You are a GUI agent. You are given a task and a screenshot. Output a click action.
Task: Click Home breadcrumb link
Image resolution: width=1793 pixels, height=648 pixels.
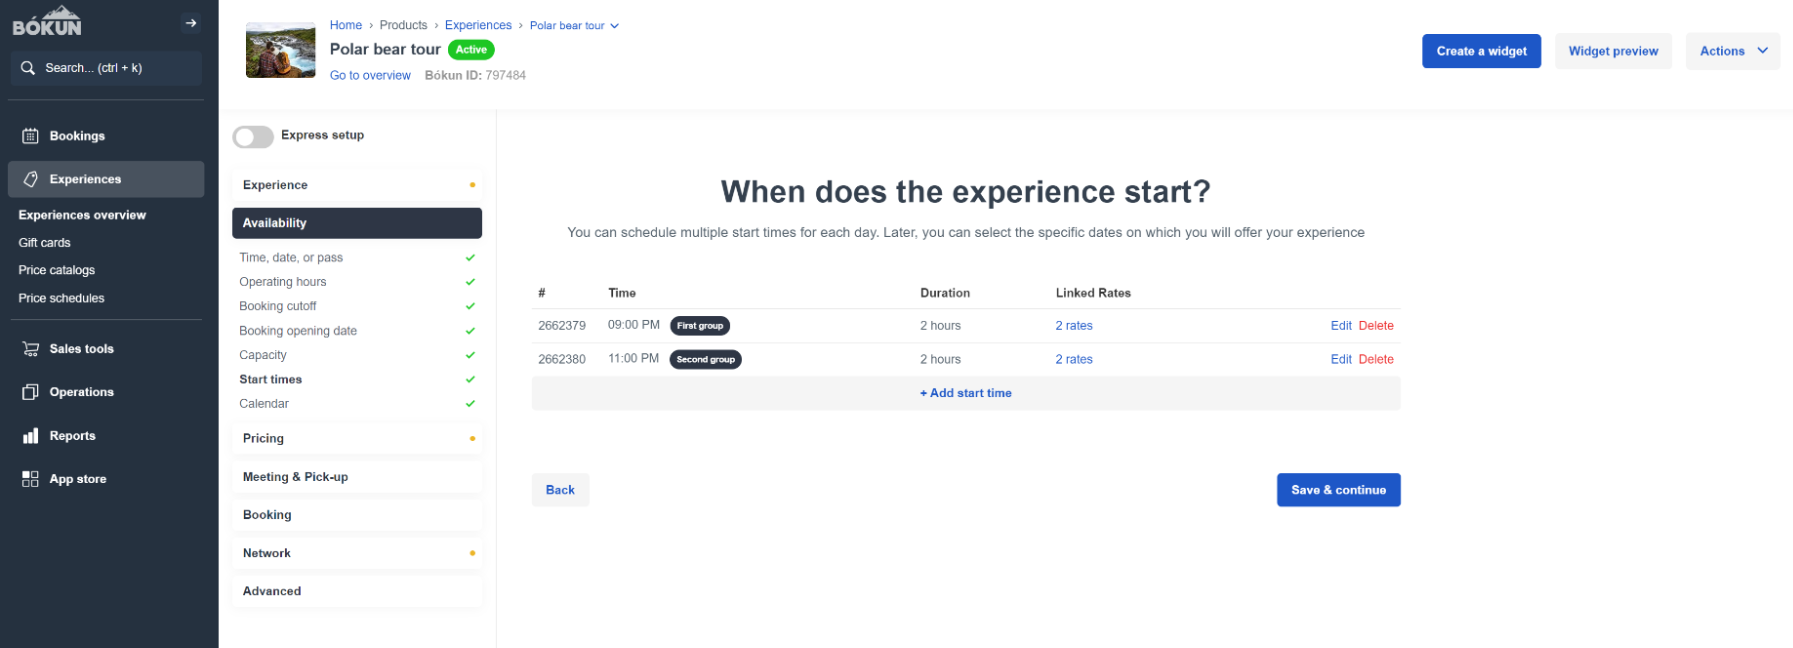click(x=346, y=25)
